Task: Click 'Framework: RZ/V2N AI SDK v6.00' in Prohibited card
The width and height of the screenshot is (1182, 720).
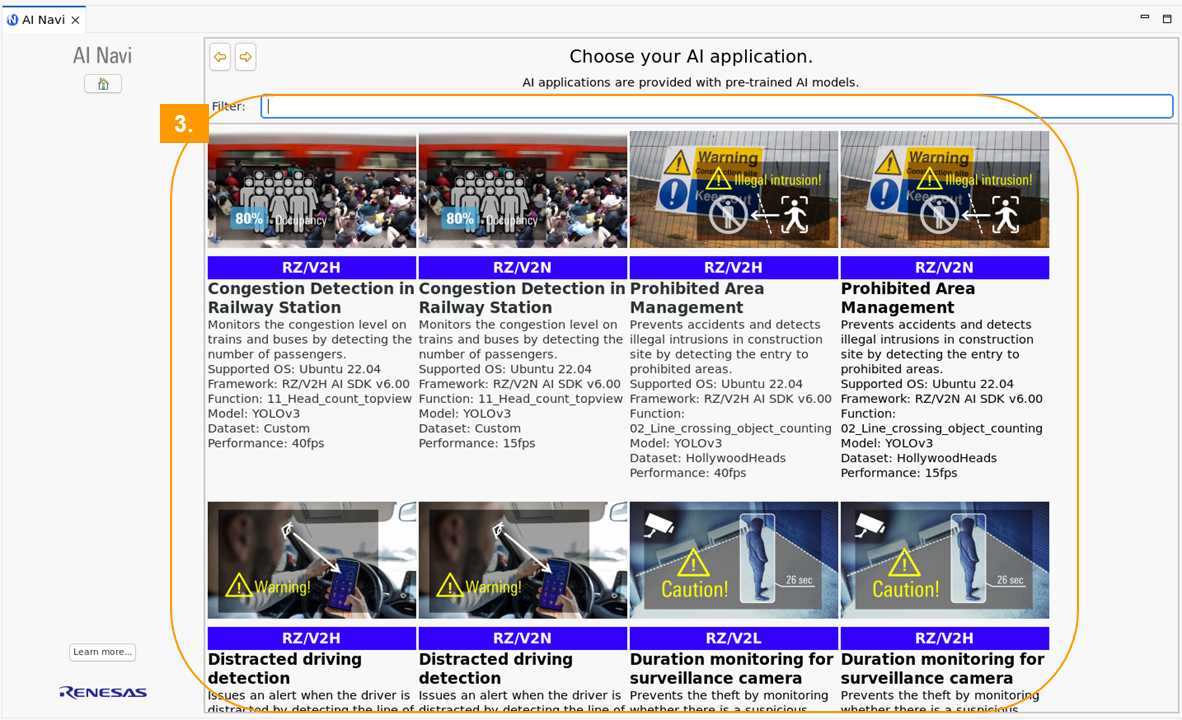Action: coord(942,399)
